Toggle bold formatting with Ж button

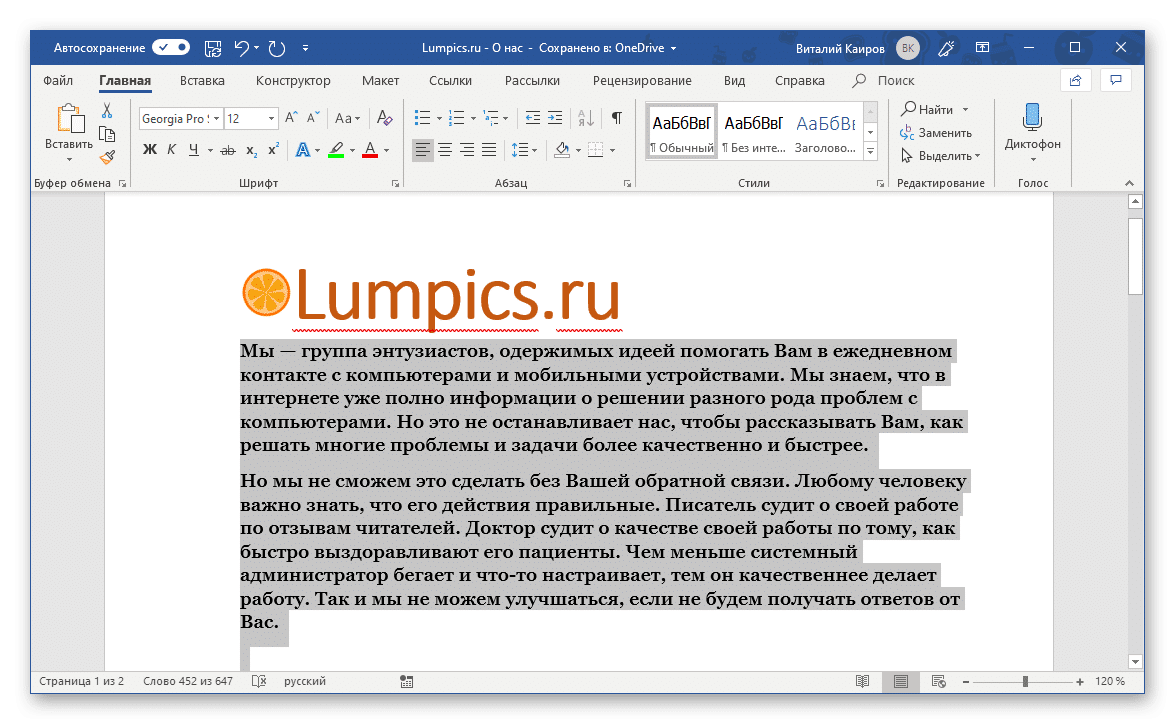[x=150, y=150]
